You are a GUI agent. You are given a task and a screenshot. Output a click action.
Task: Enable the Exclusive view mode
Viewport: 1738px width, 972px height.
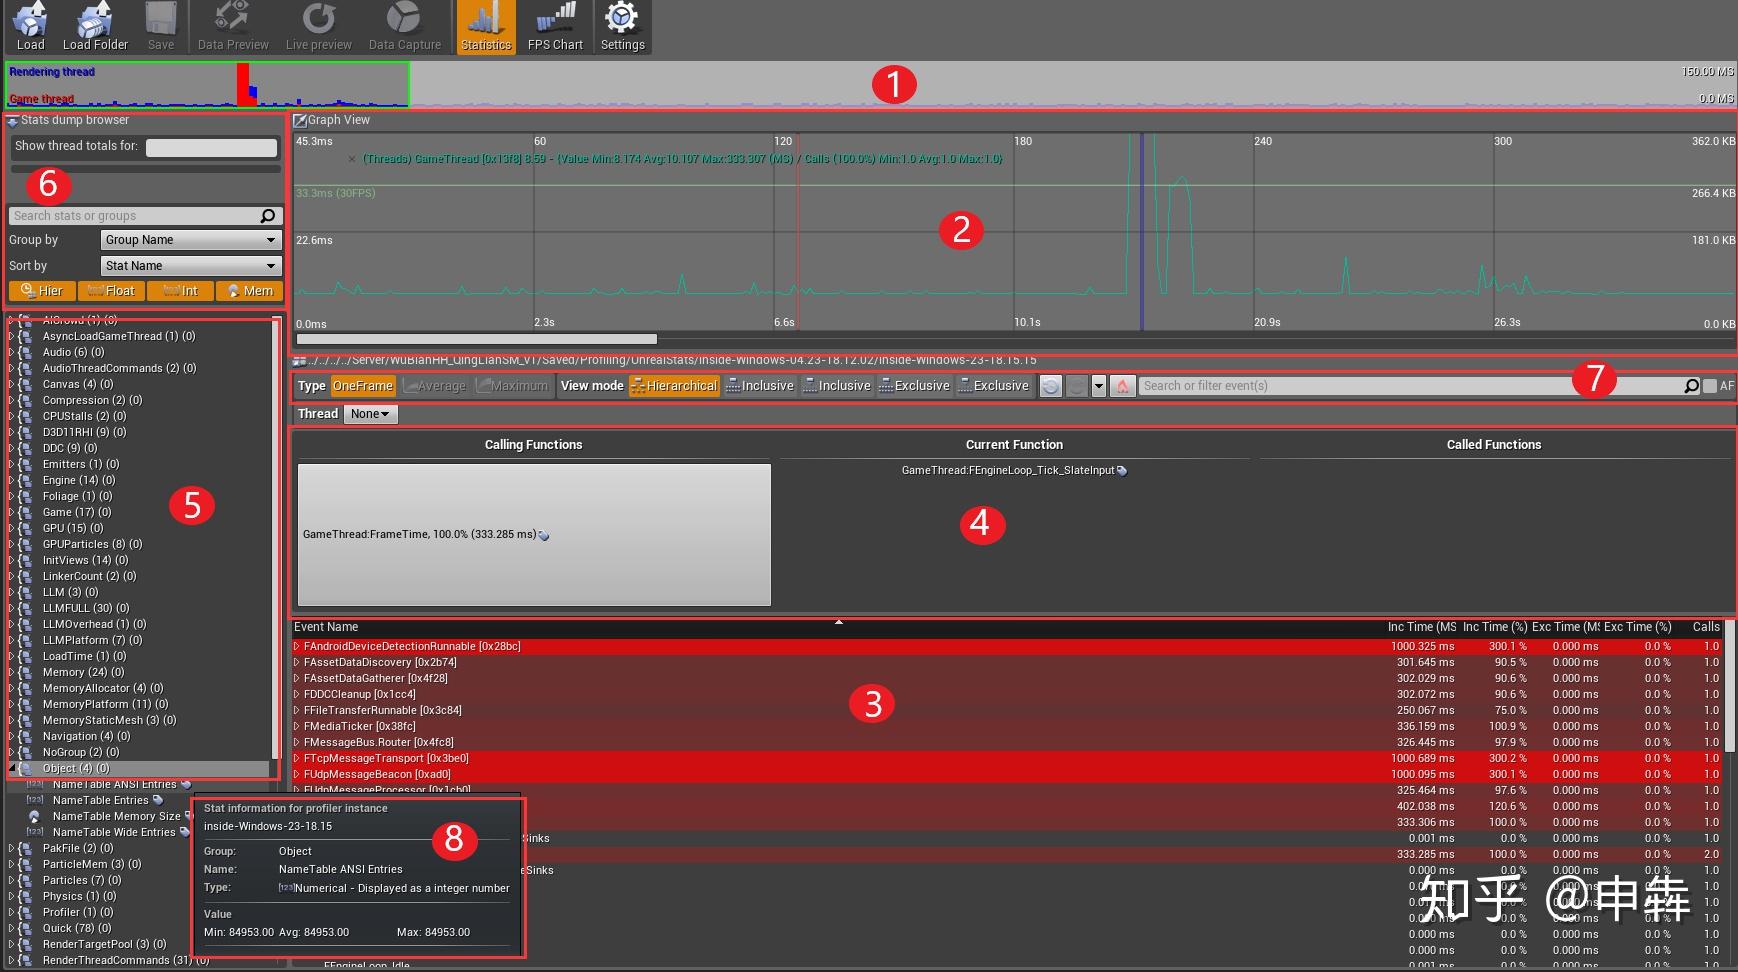pyautogui.click(x=914, y=385)
